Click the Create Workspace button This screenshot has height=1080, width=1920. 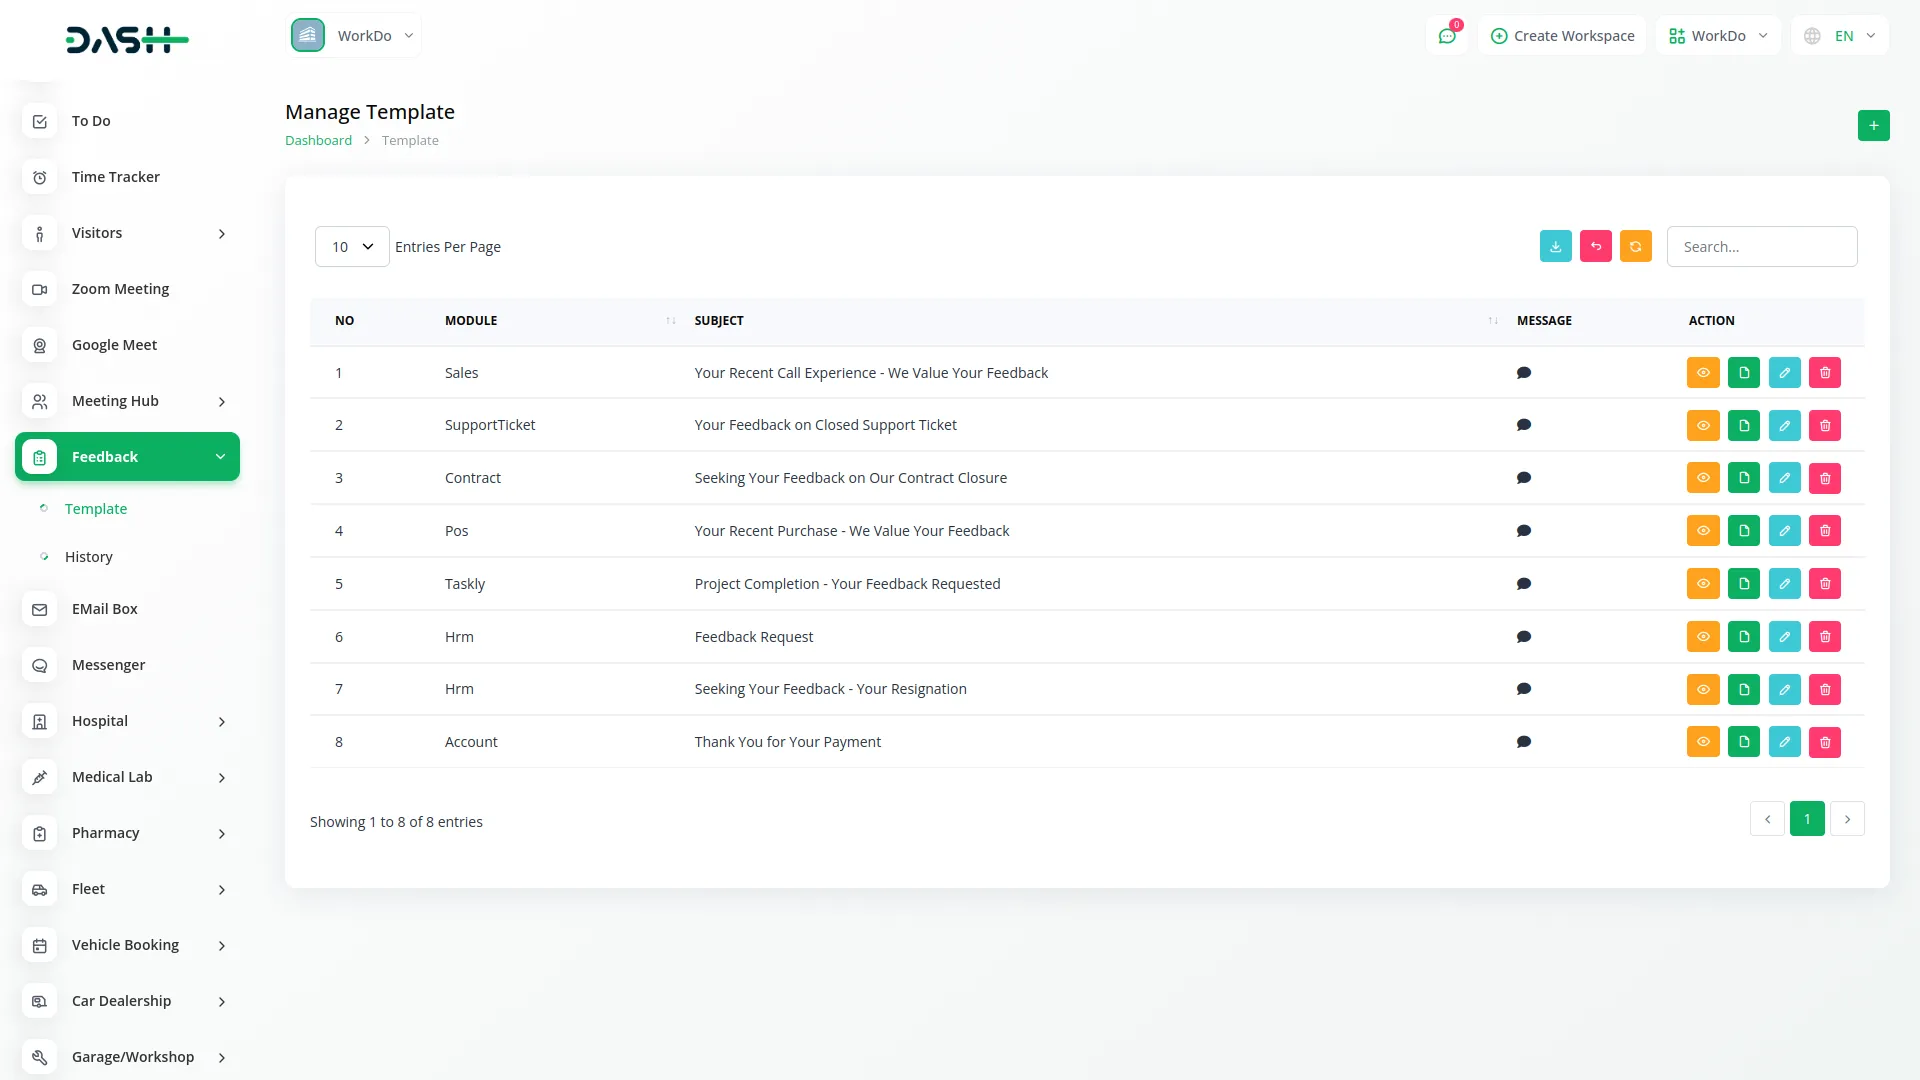[x=1561, y=35]
